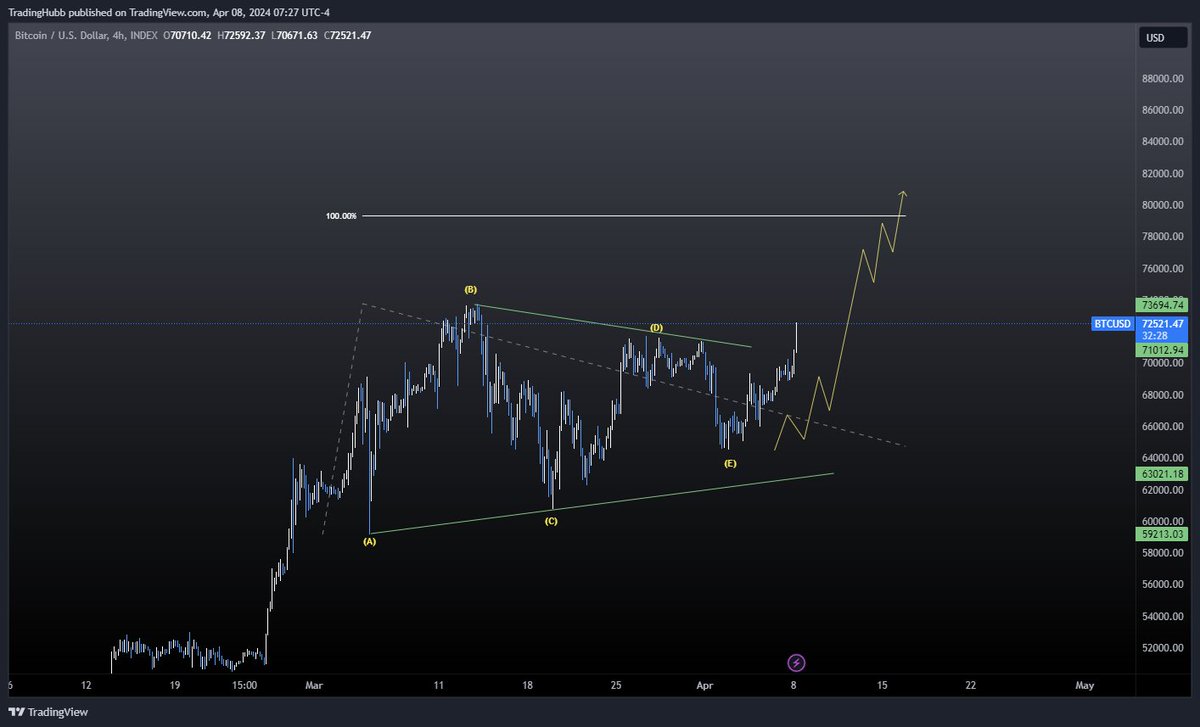Viewport: 1200px width, 727px height.
Task: Click the 86000.00 price axis label
Action: pyautogui.click(x=1164, y=110)
